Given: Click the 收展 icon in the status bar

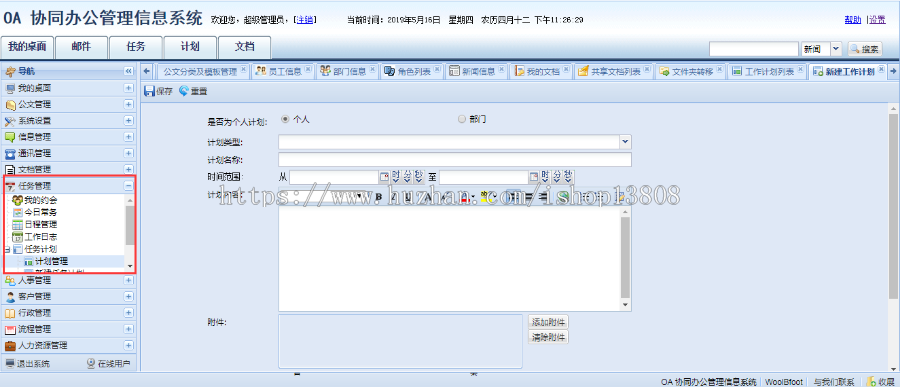Looking at the screenshot, I should point(871,382).
